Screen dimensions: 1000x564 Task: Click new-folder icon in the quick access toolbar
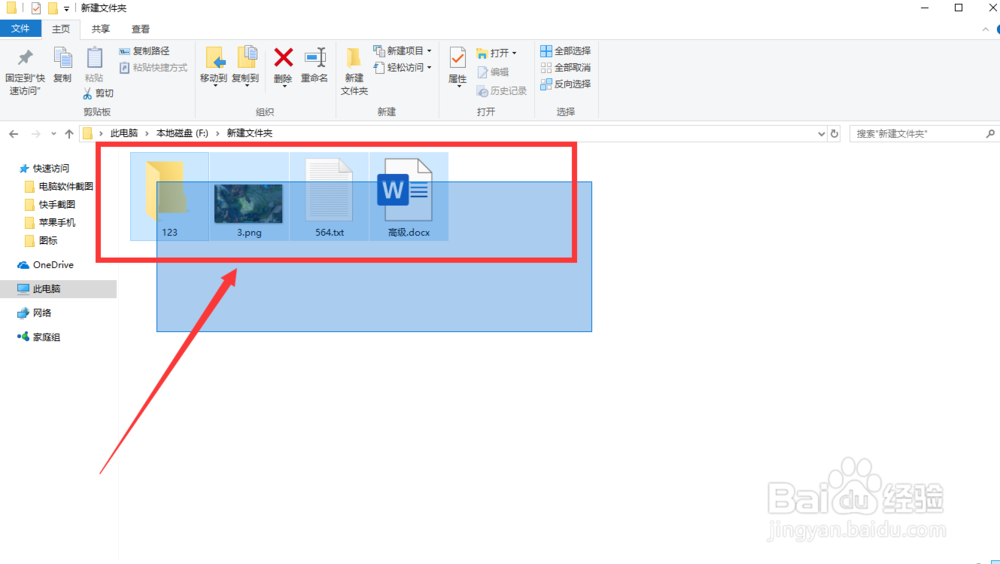pyautogui.click(x=52, y=8)
